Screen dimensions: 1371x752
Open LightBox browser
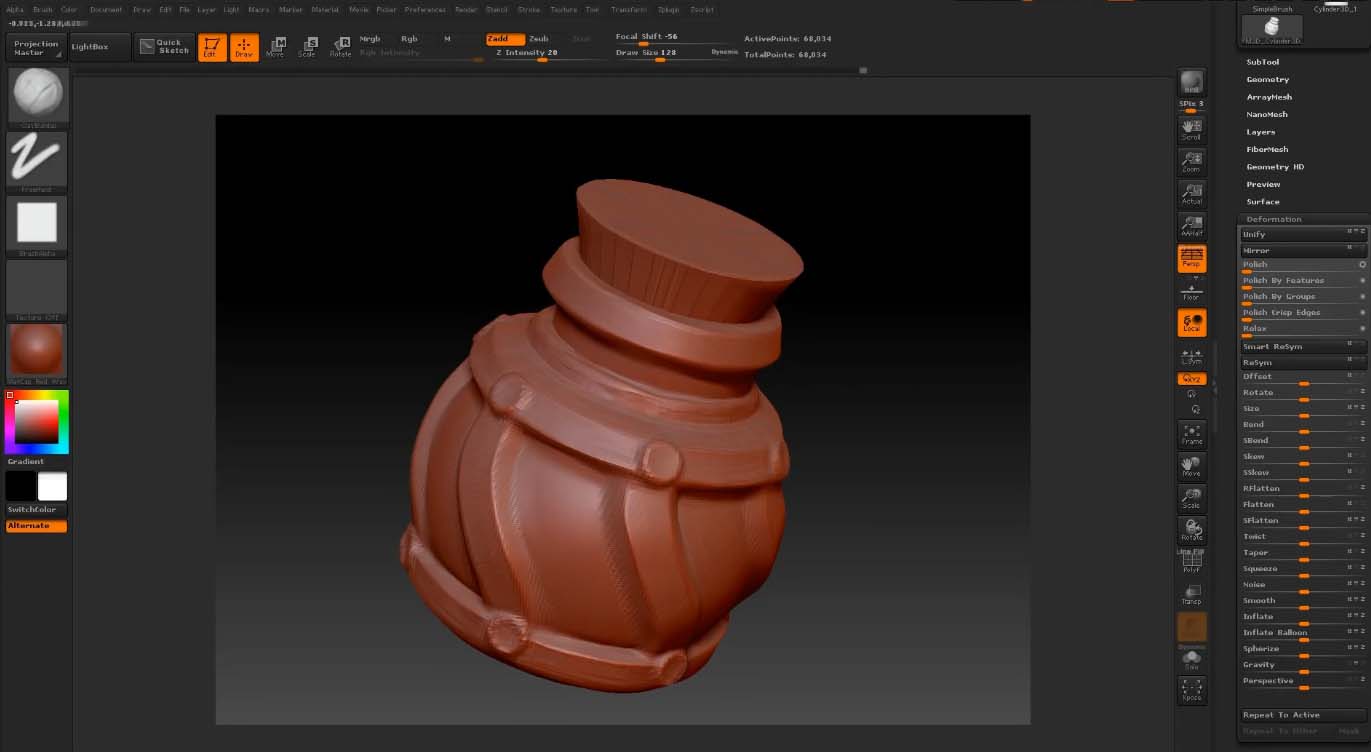pyautogui.click(x=100, y=47)
